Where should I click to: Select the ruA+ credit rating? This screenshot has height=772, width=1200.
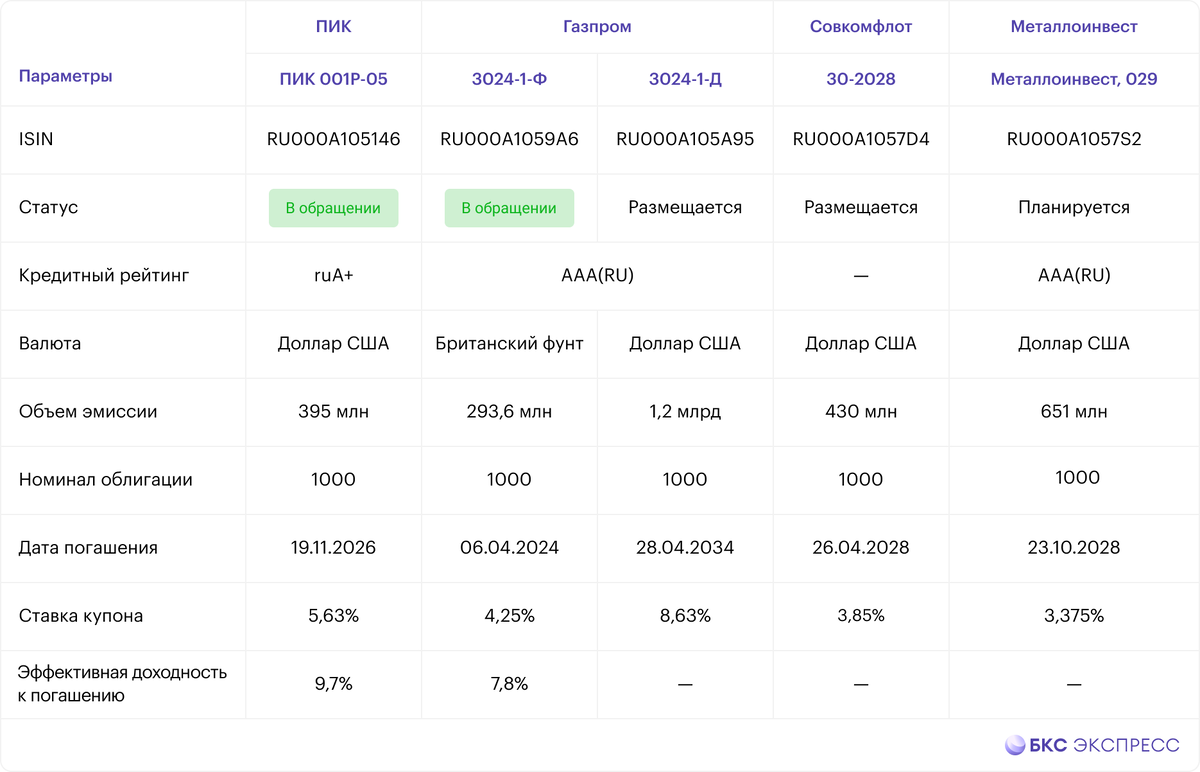[333, 276]
